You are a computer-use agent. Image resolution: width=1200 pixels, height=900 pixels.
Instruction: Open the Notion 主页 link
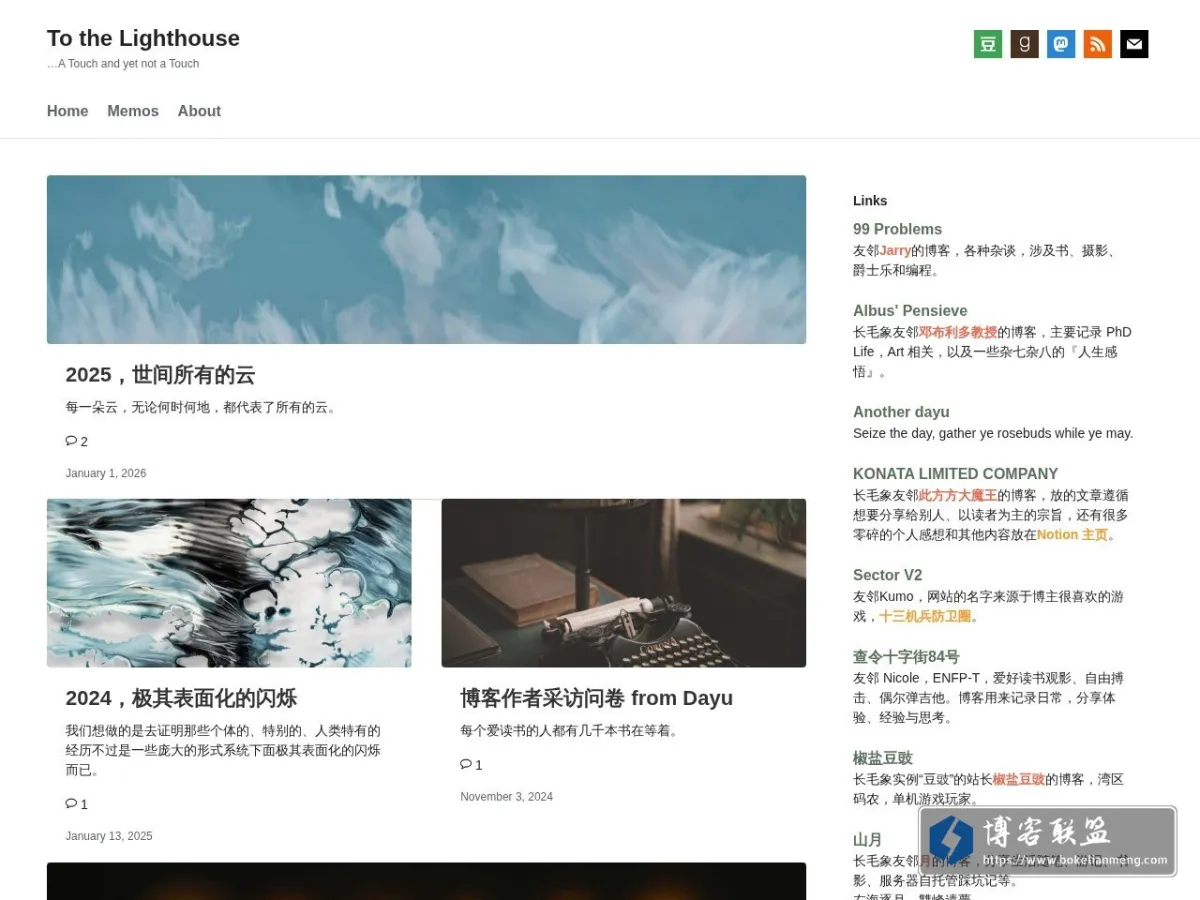(1072, 535)
